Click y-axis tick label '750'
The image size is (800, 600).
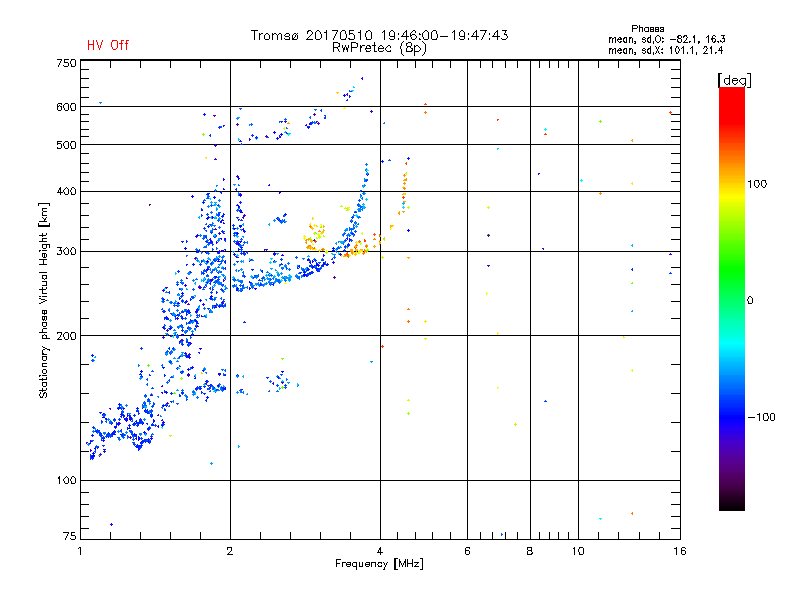(x=66, y=63)
